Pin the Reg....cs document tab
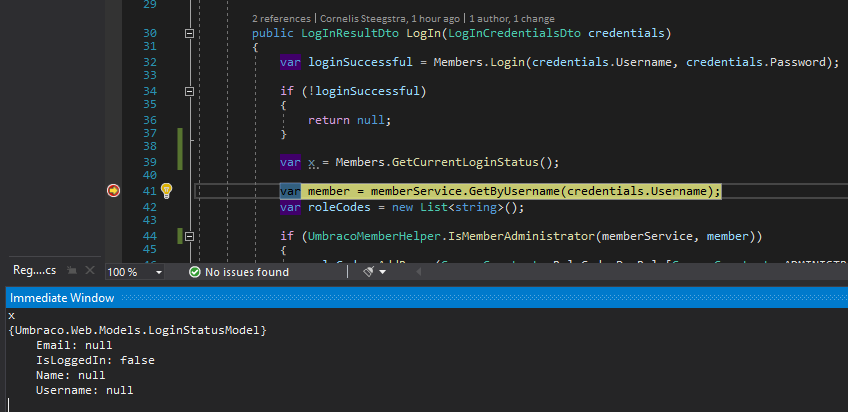Image resolution: width=848 pixels, height=412 pixels. tap(75, 272)
